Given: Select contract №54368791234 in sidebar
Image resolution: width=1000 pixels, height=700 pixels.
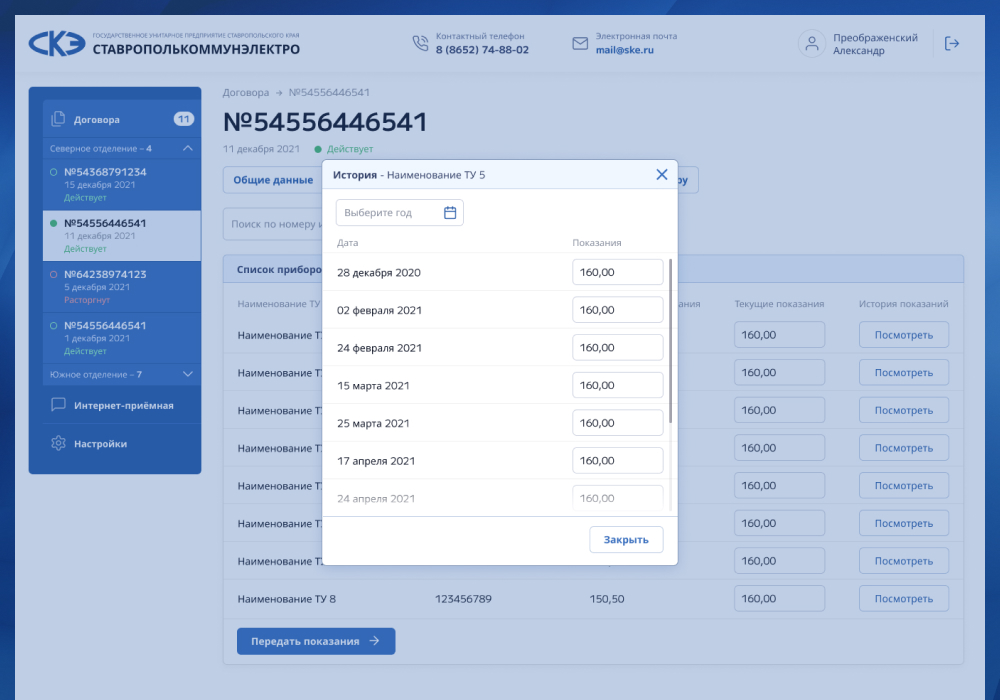Looking at the screenshot, I should pyautogui.click(x=122, y=184).
